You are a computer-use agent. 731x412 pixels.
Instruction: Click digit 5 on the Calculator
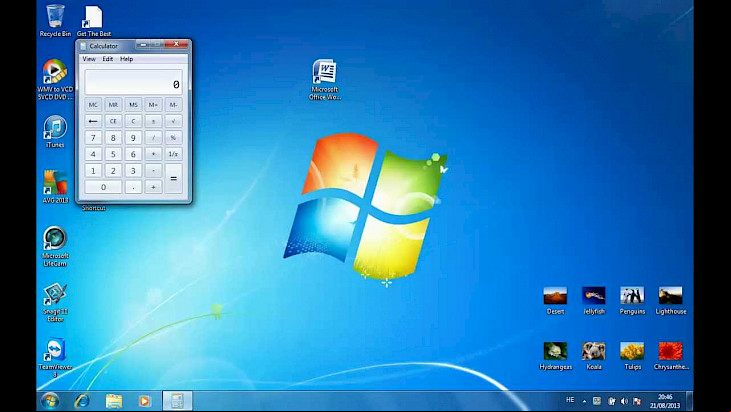tap(113, 154)
